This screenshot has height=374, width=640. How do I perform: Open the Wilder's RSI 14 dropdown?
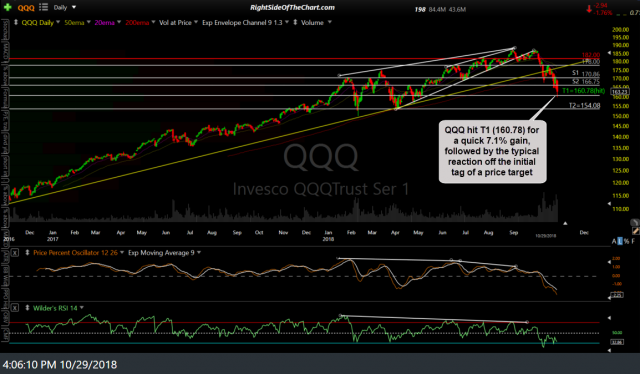82,308
